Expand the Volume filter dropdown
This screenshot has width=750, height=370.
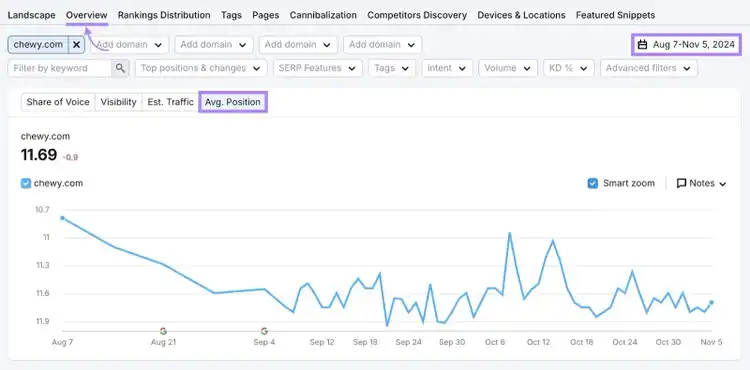point(507,68)
